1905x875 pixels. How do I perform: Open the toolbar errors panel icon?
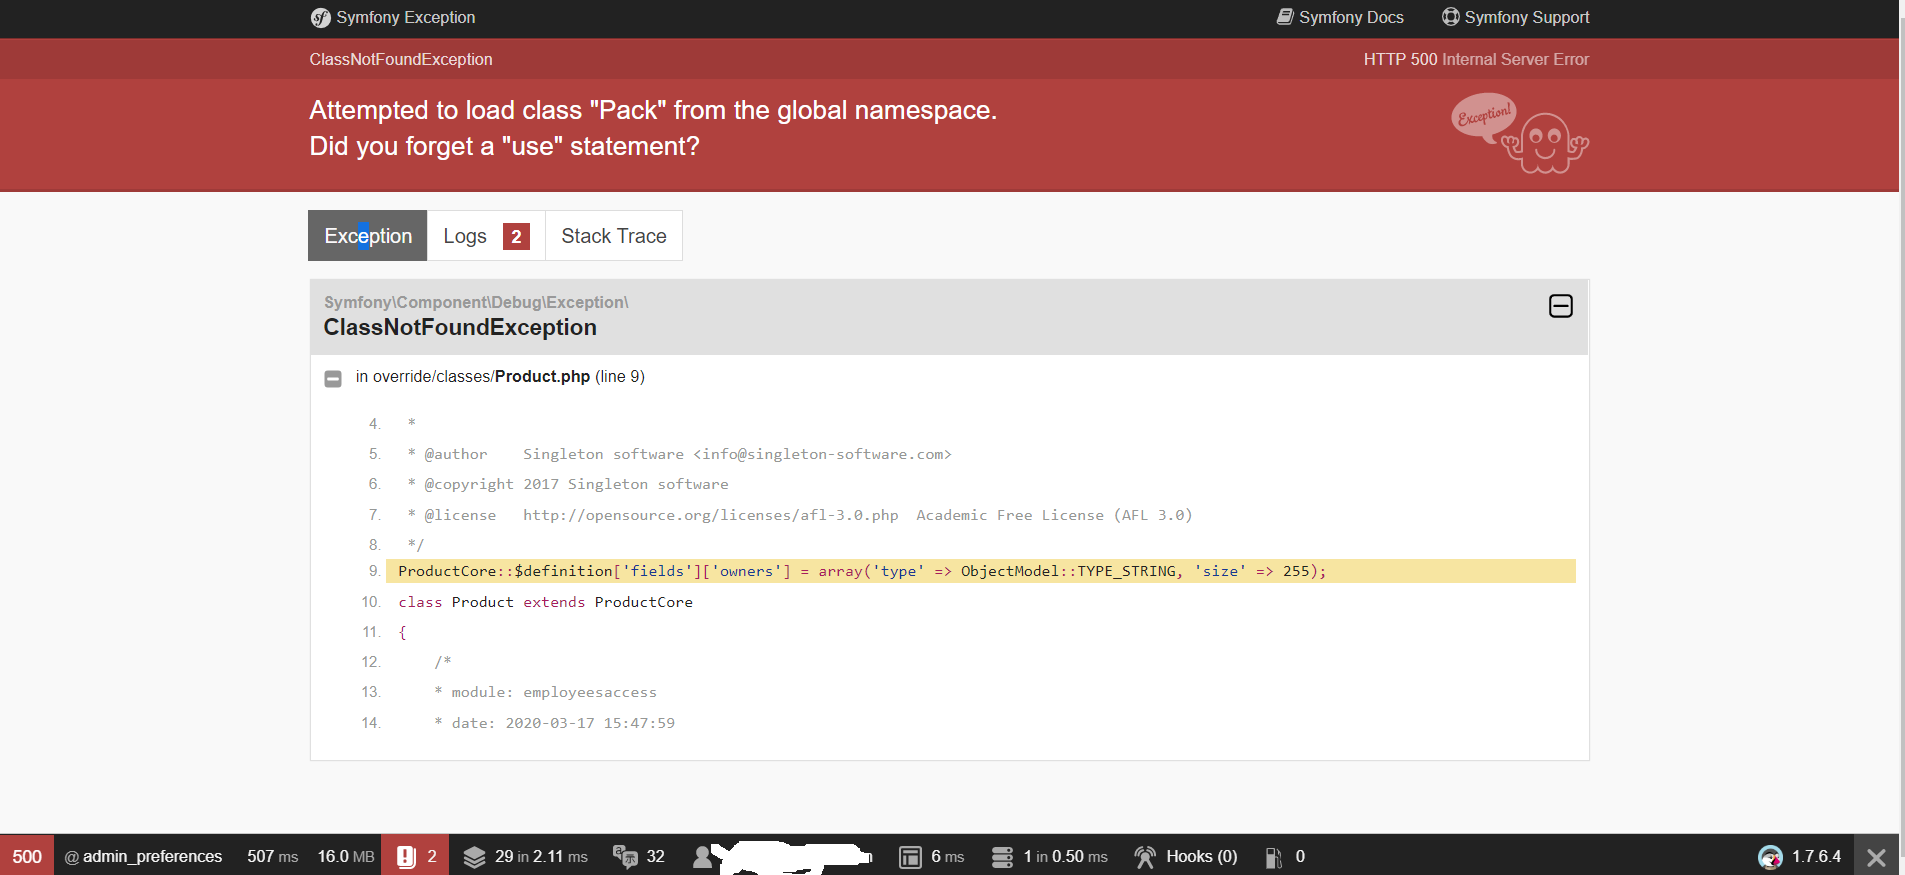tap(406, 857)
